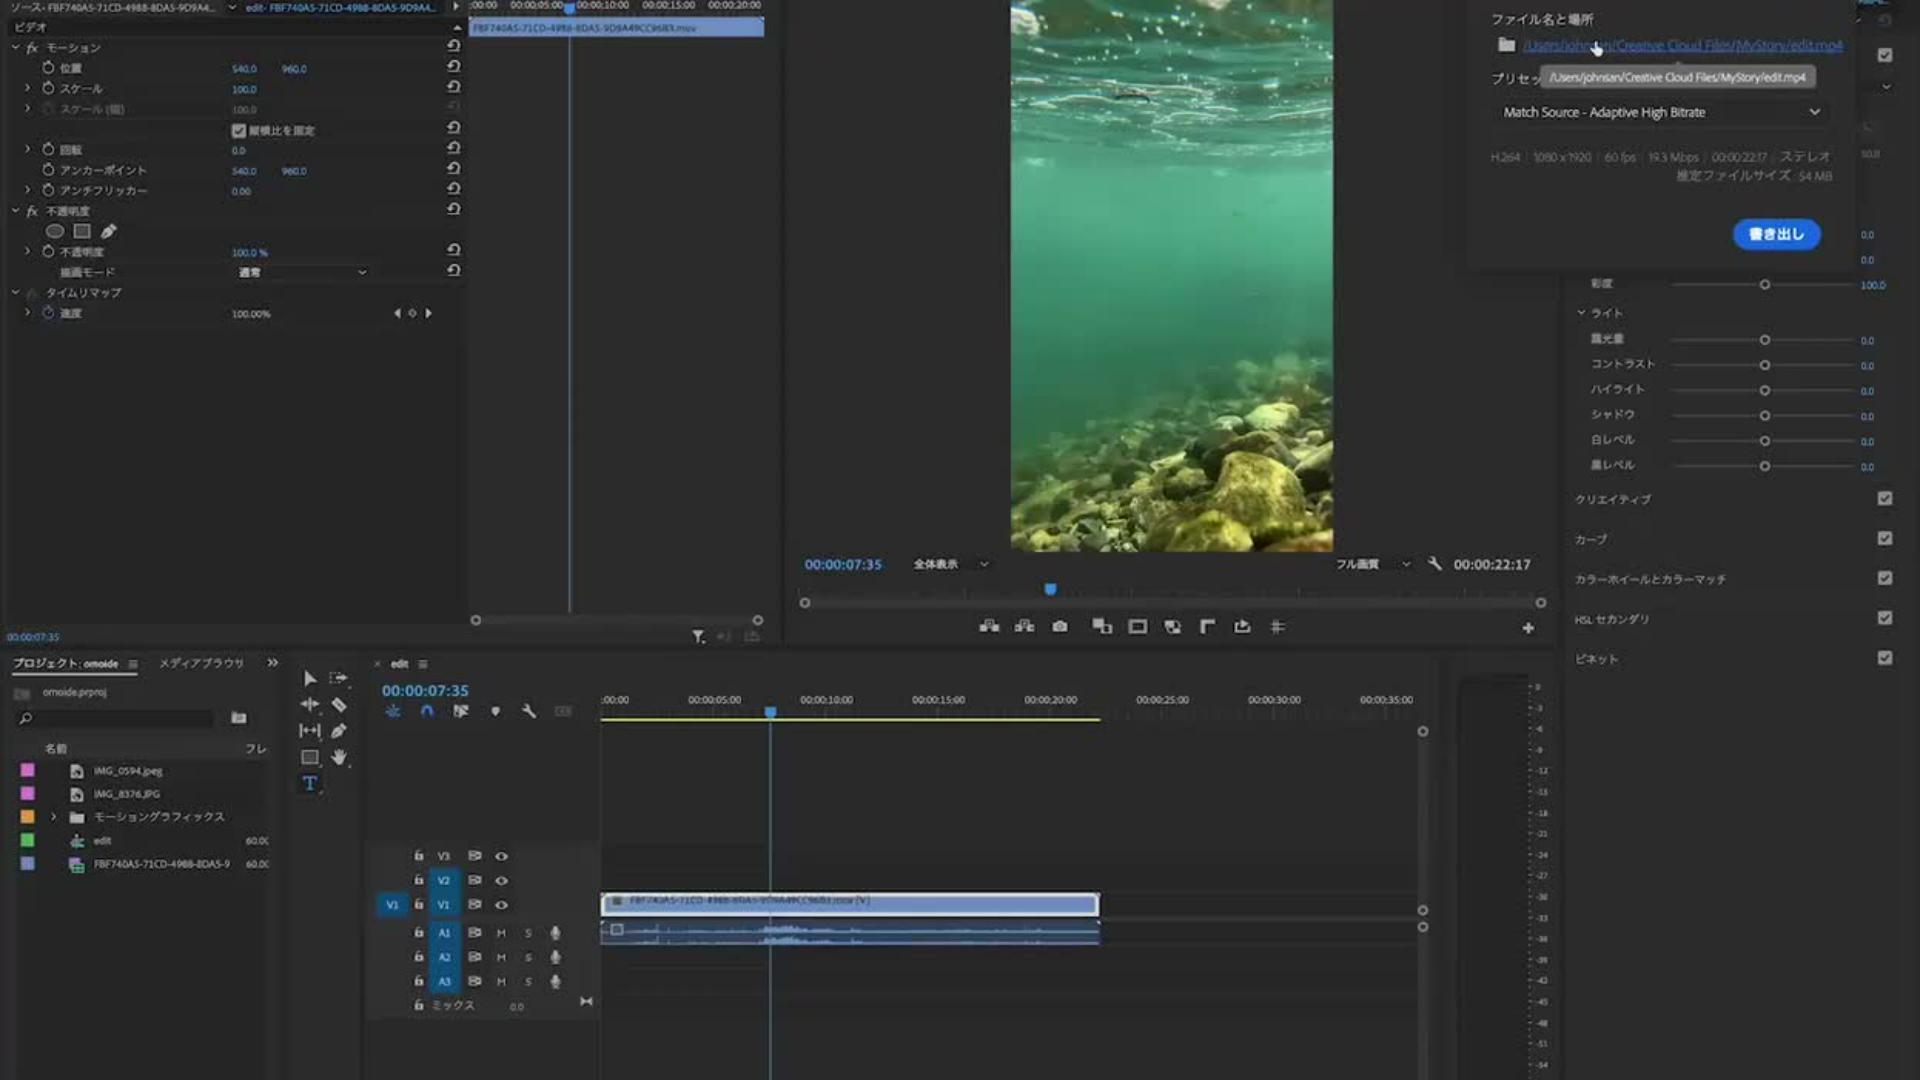Toggle timeline snapping magnet icon
This screenshot has height=1080, width=1920.
(427, 711)
